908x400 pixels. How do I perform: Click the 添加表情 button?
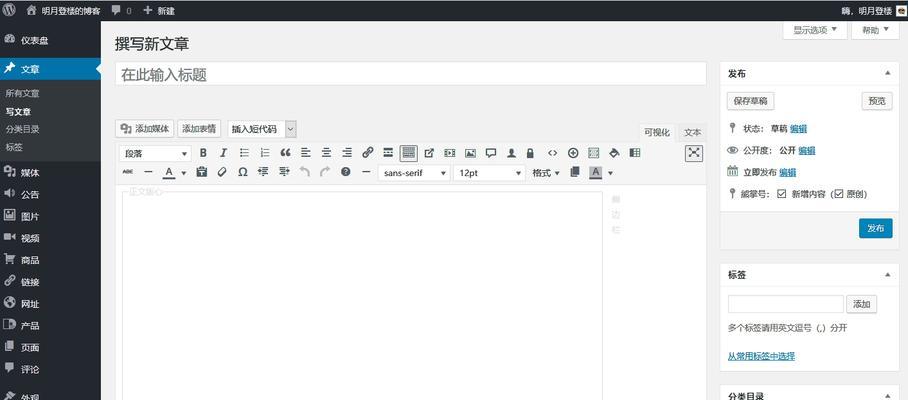(199, 129)
